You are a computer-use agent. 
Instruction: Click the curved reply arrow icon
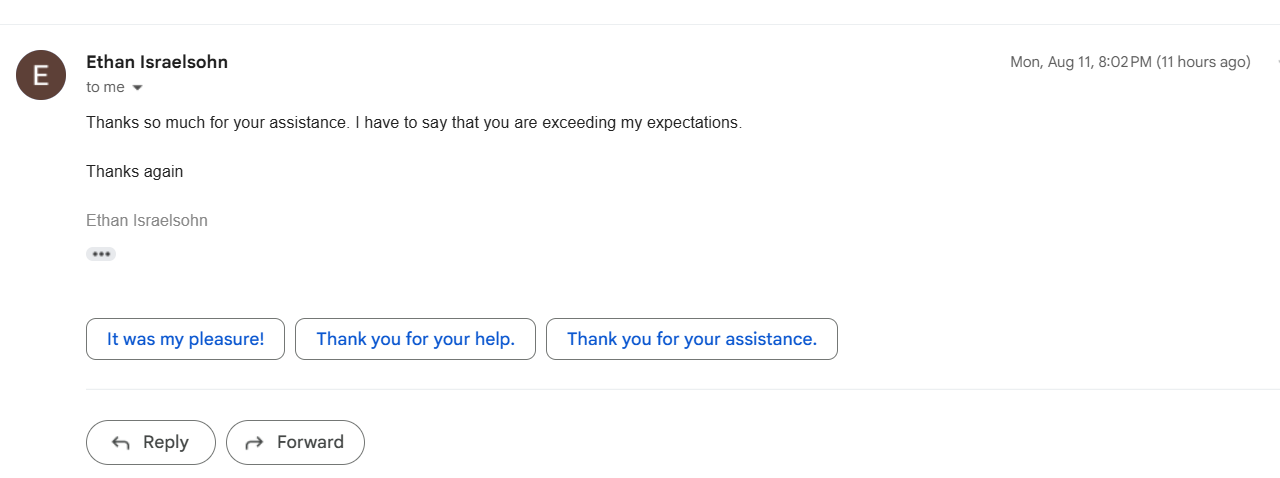coord(121,443)
